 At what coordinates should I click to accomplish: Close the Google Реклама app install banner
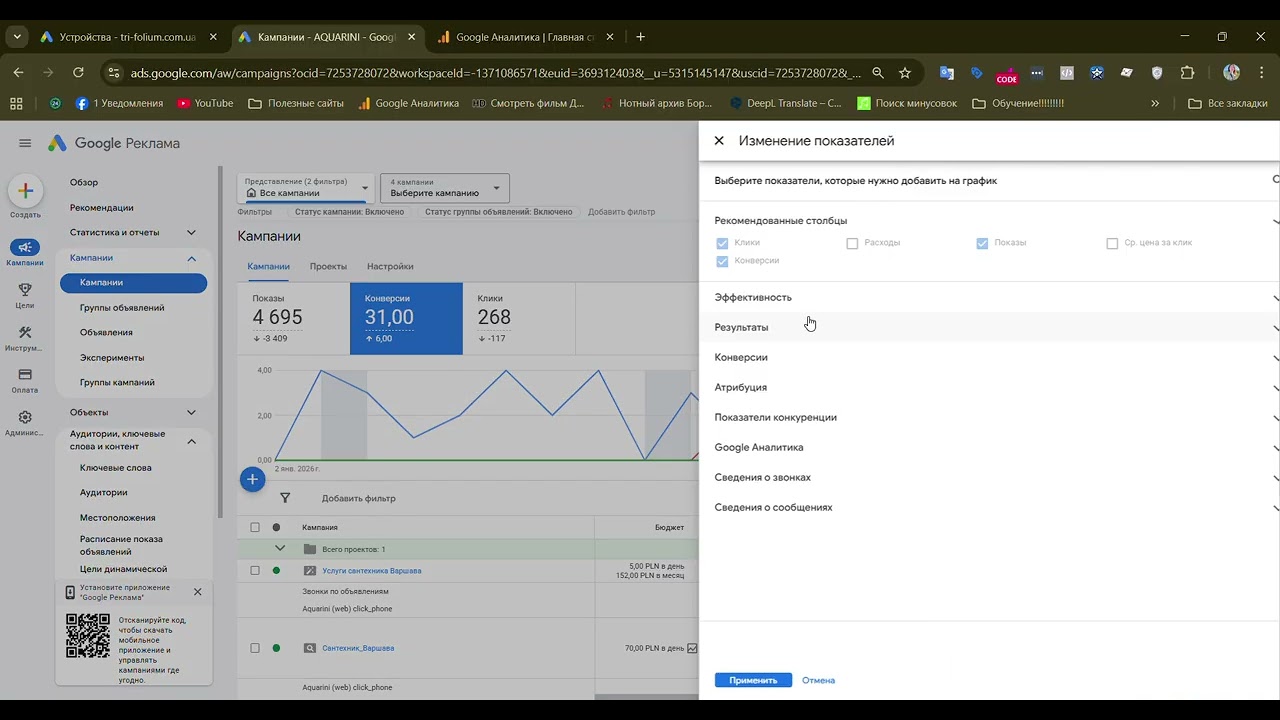point(197,592)
